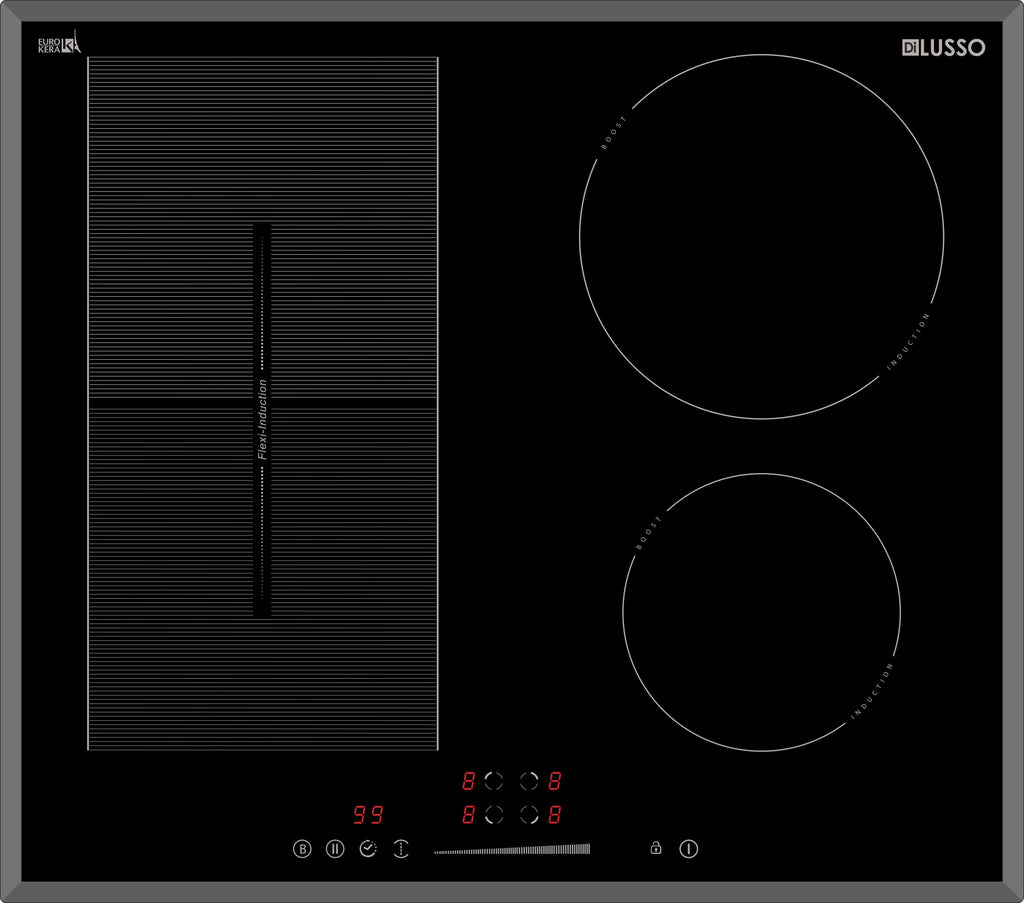This screenshot has height=903, width=1024.
Task: Tap the large upper induction ring
Action: click(761, 237)
